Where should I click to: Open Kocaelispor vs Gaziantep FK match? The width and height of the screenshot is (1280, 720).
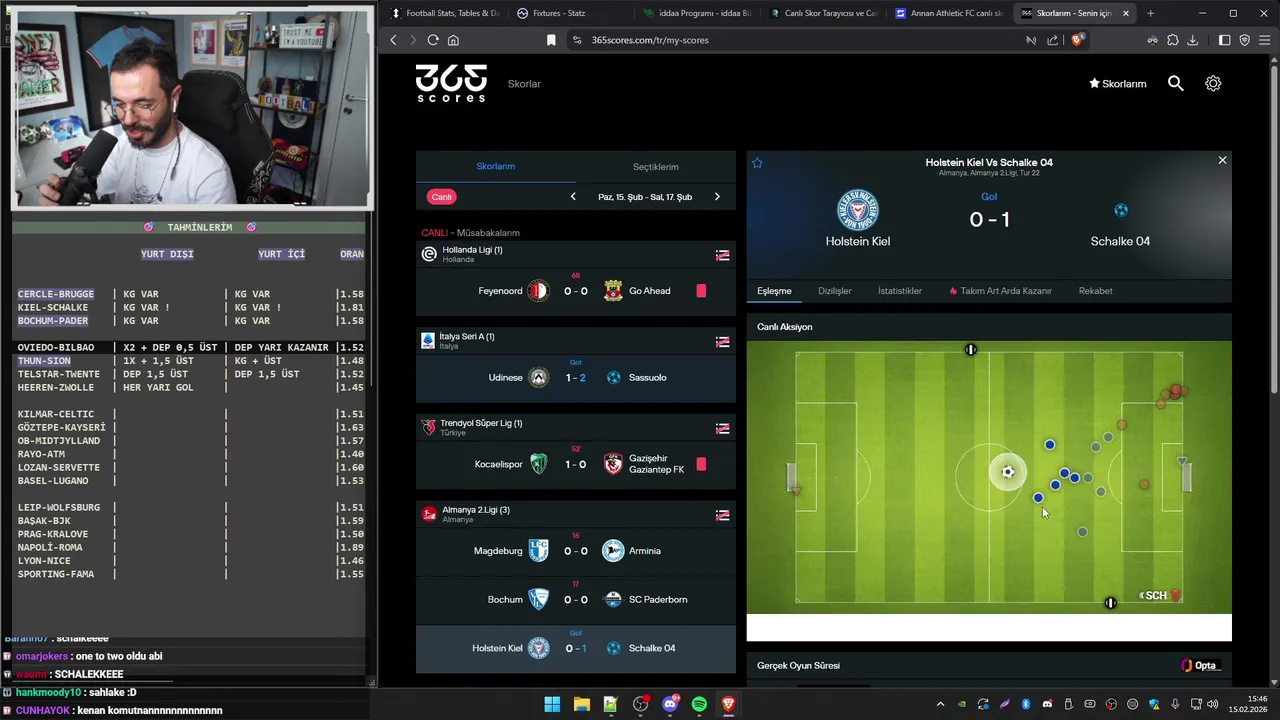coord(576,464)
